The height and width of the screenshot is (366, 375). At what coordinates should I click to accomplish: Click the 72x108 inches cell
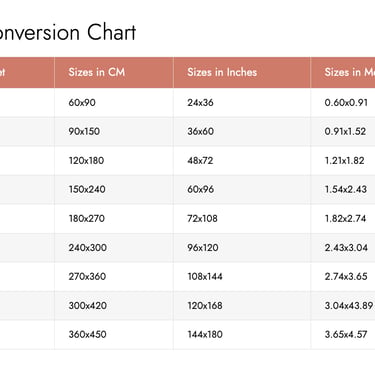(x=242, y=219)
